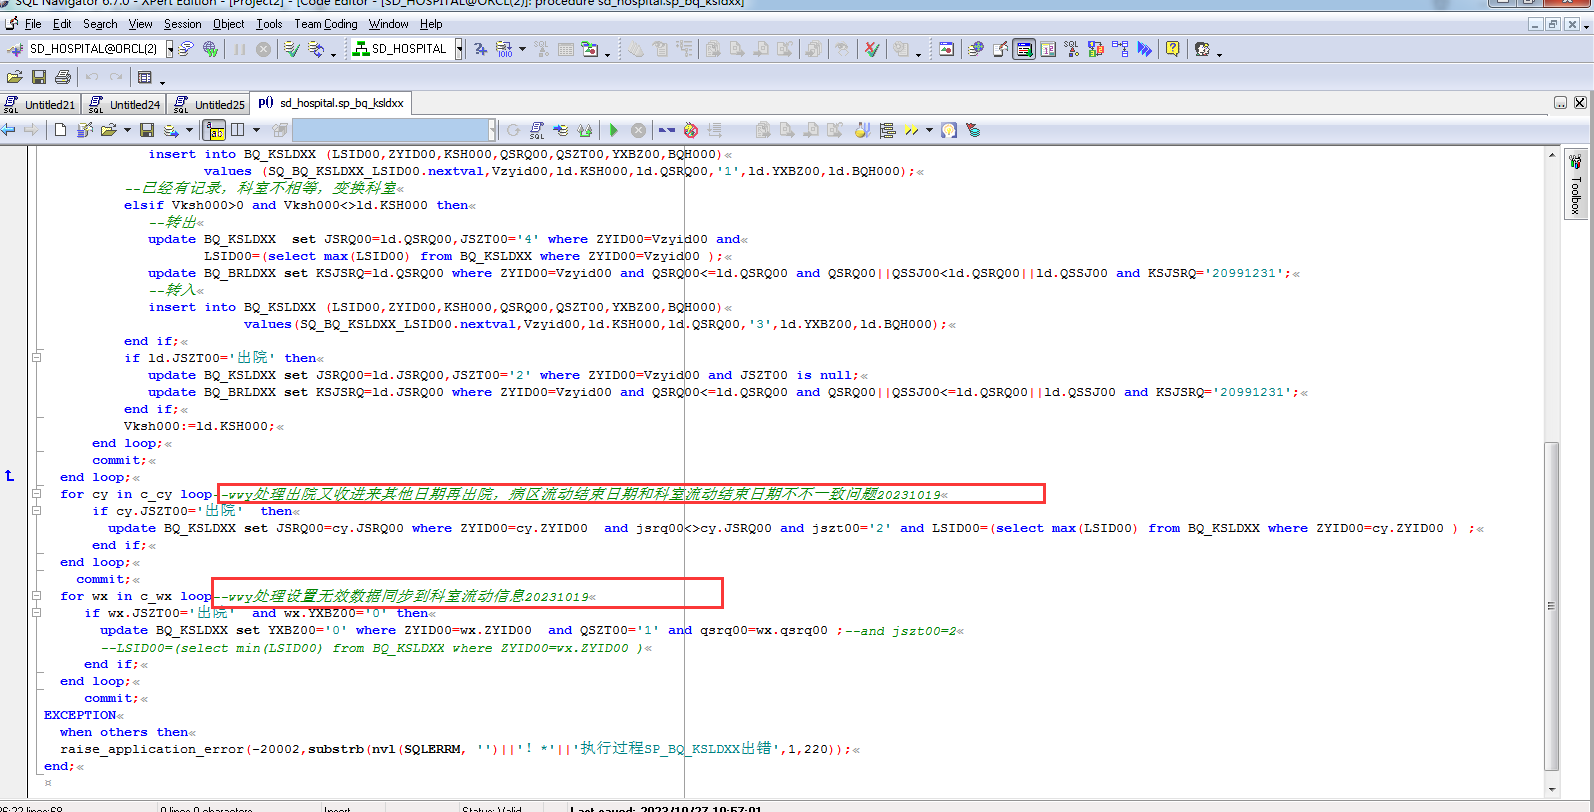Click the blue back arrow in editor toolbar
Image resolution: width=1594 pixels, height=812 pixels.
[x=9, y=130]
